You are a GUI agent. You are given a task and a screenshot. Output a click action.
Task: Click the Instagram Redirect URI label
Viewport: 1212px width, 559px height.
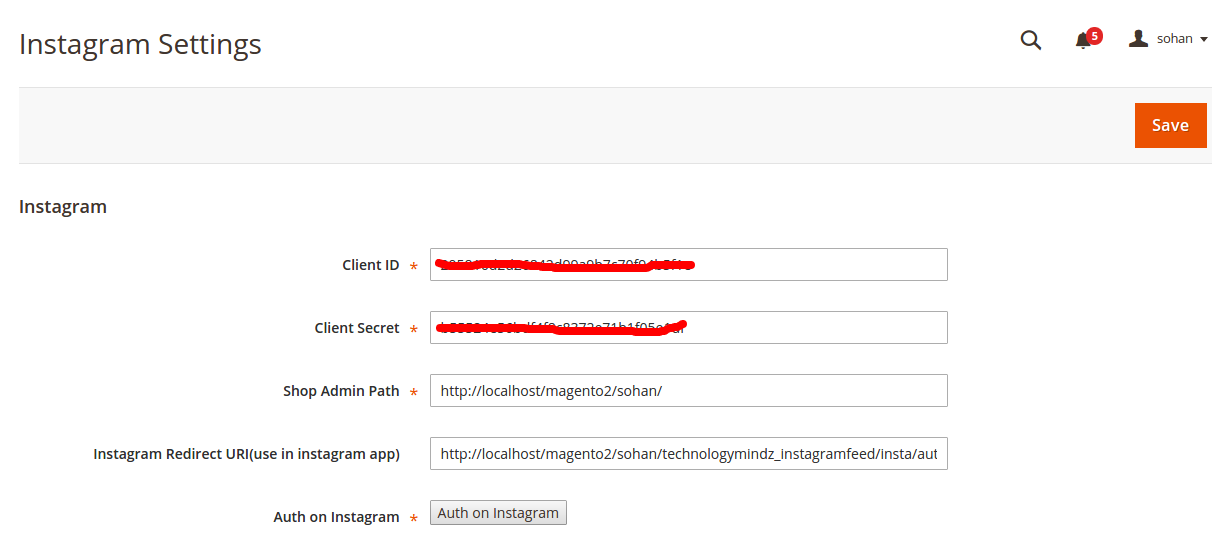click(246, 454)
